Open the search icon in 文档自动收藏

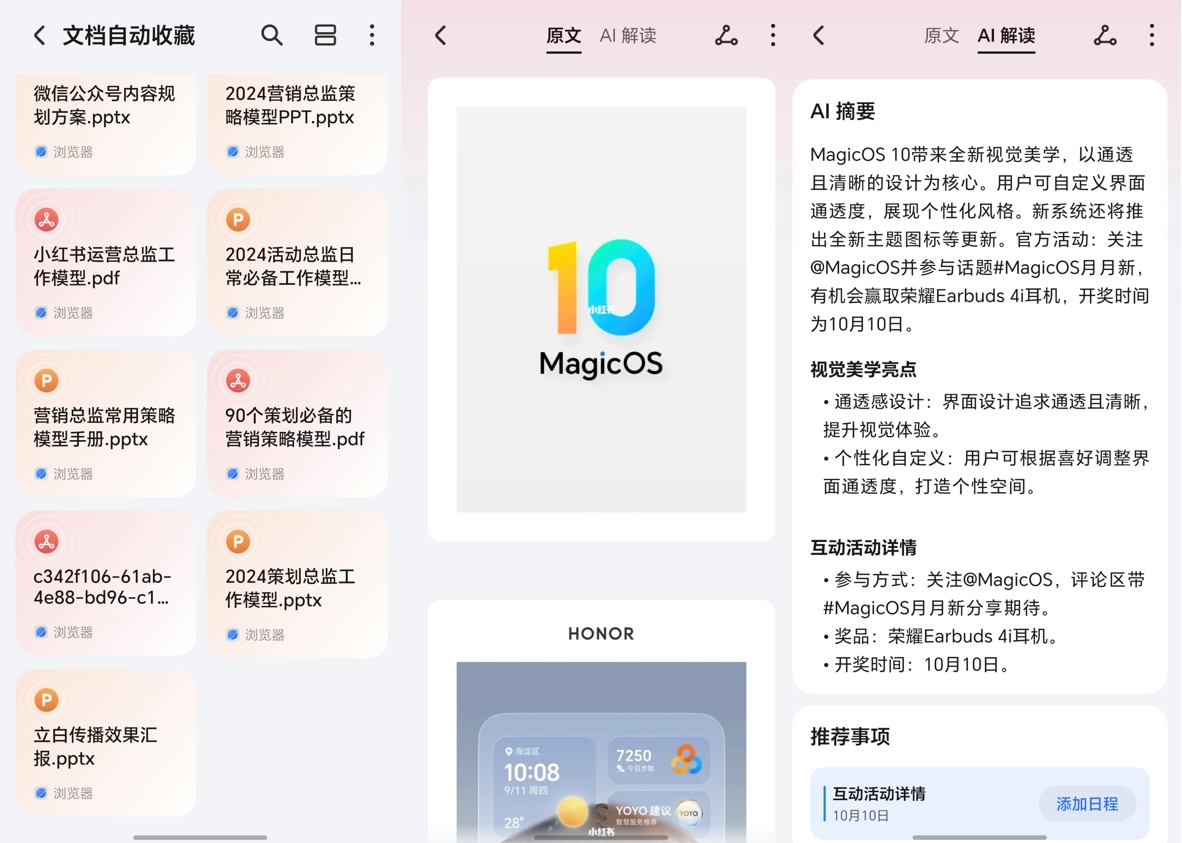click(x=272, y=34)
